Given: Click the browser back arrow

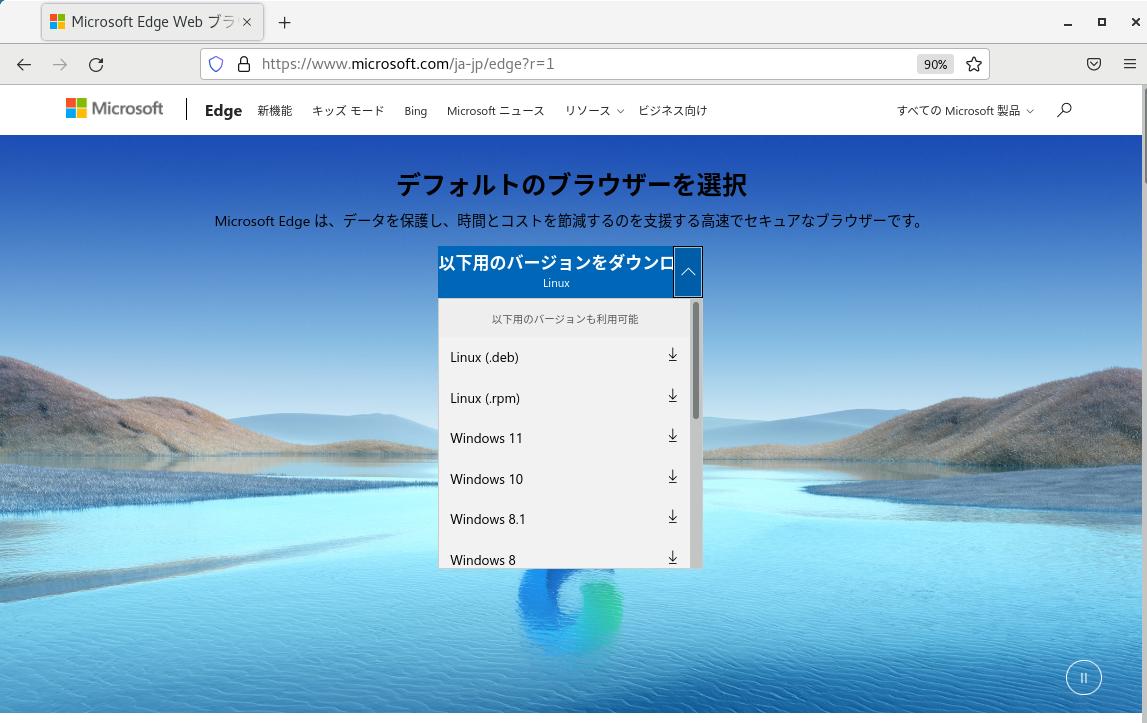Looking at the screenshot, I should (24, 64).
